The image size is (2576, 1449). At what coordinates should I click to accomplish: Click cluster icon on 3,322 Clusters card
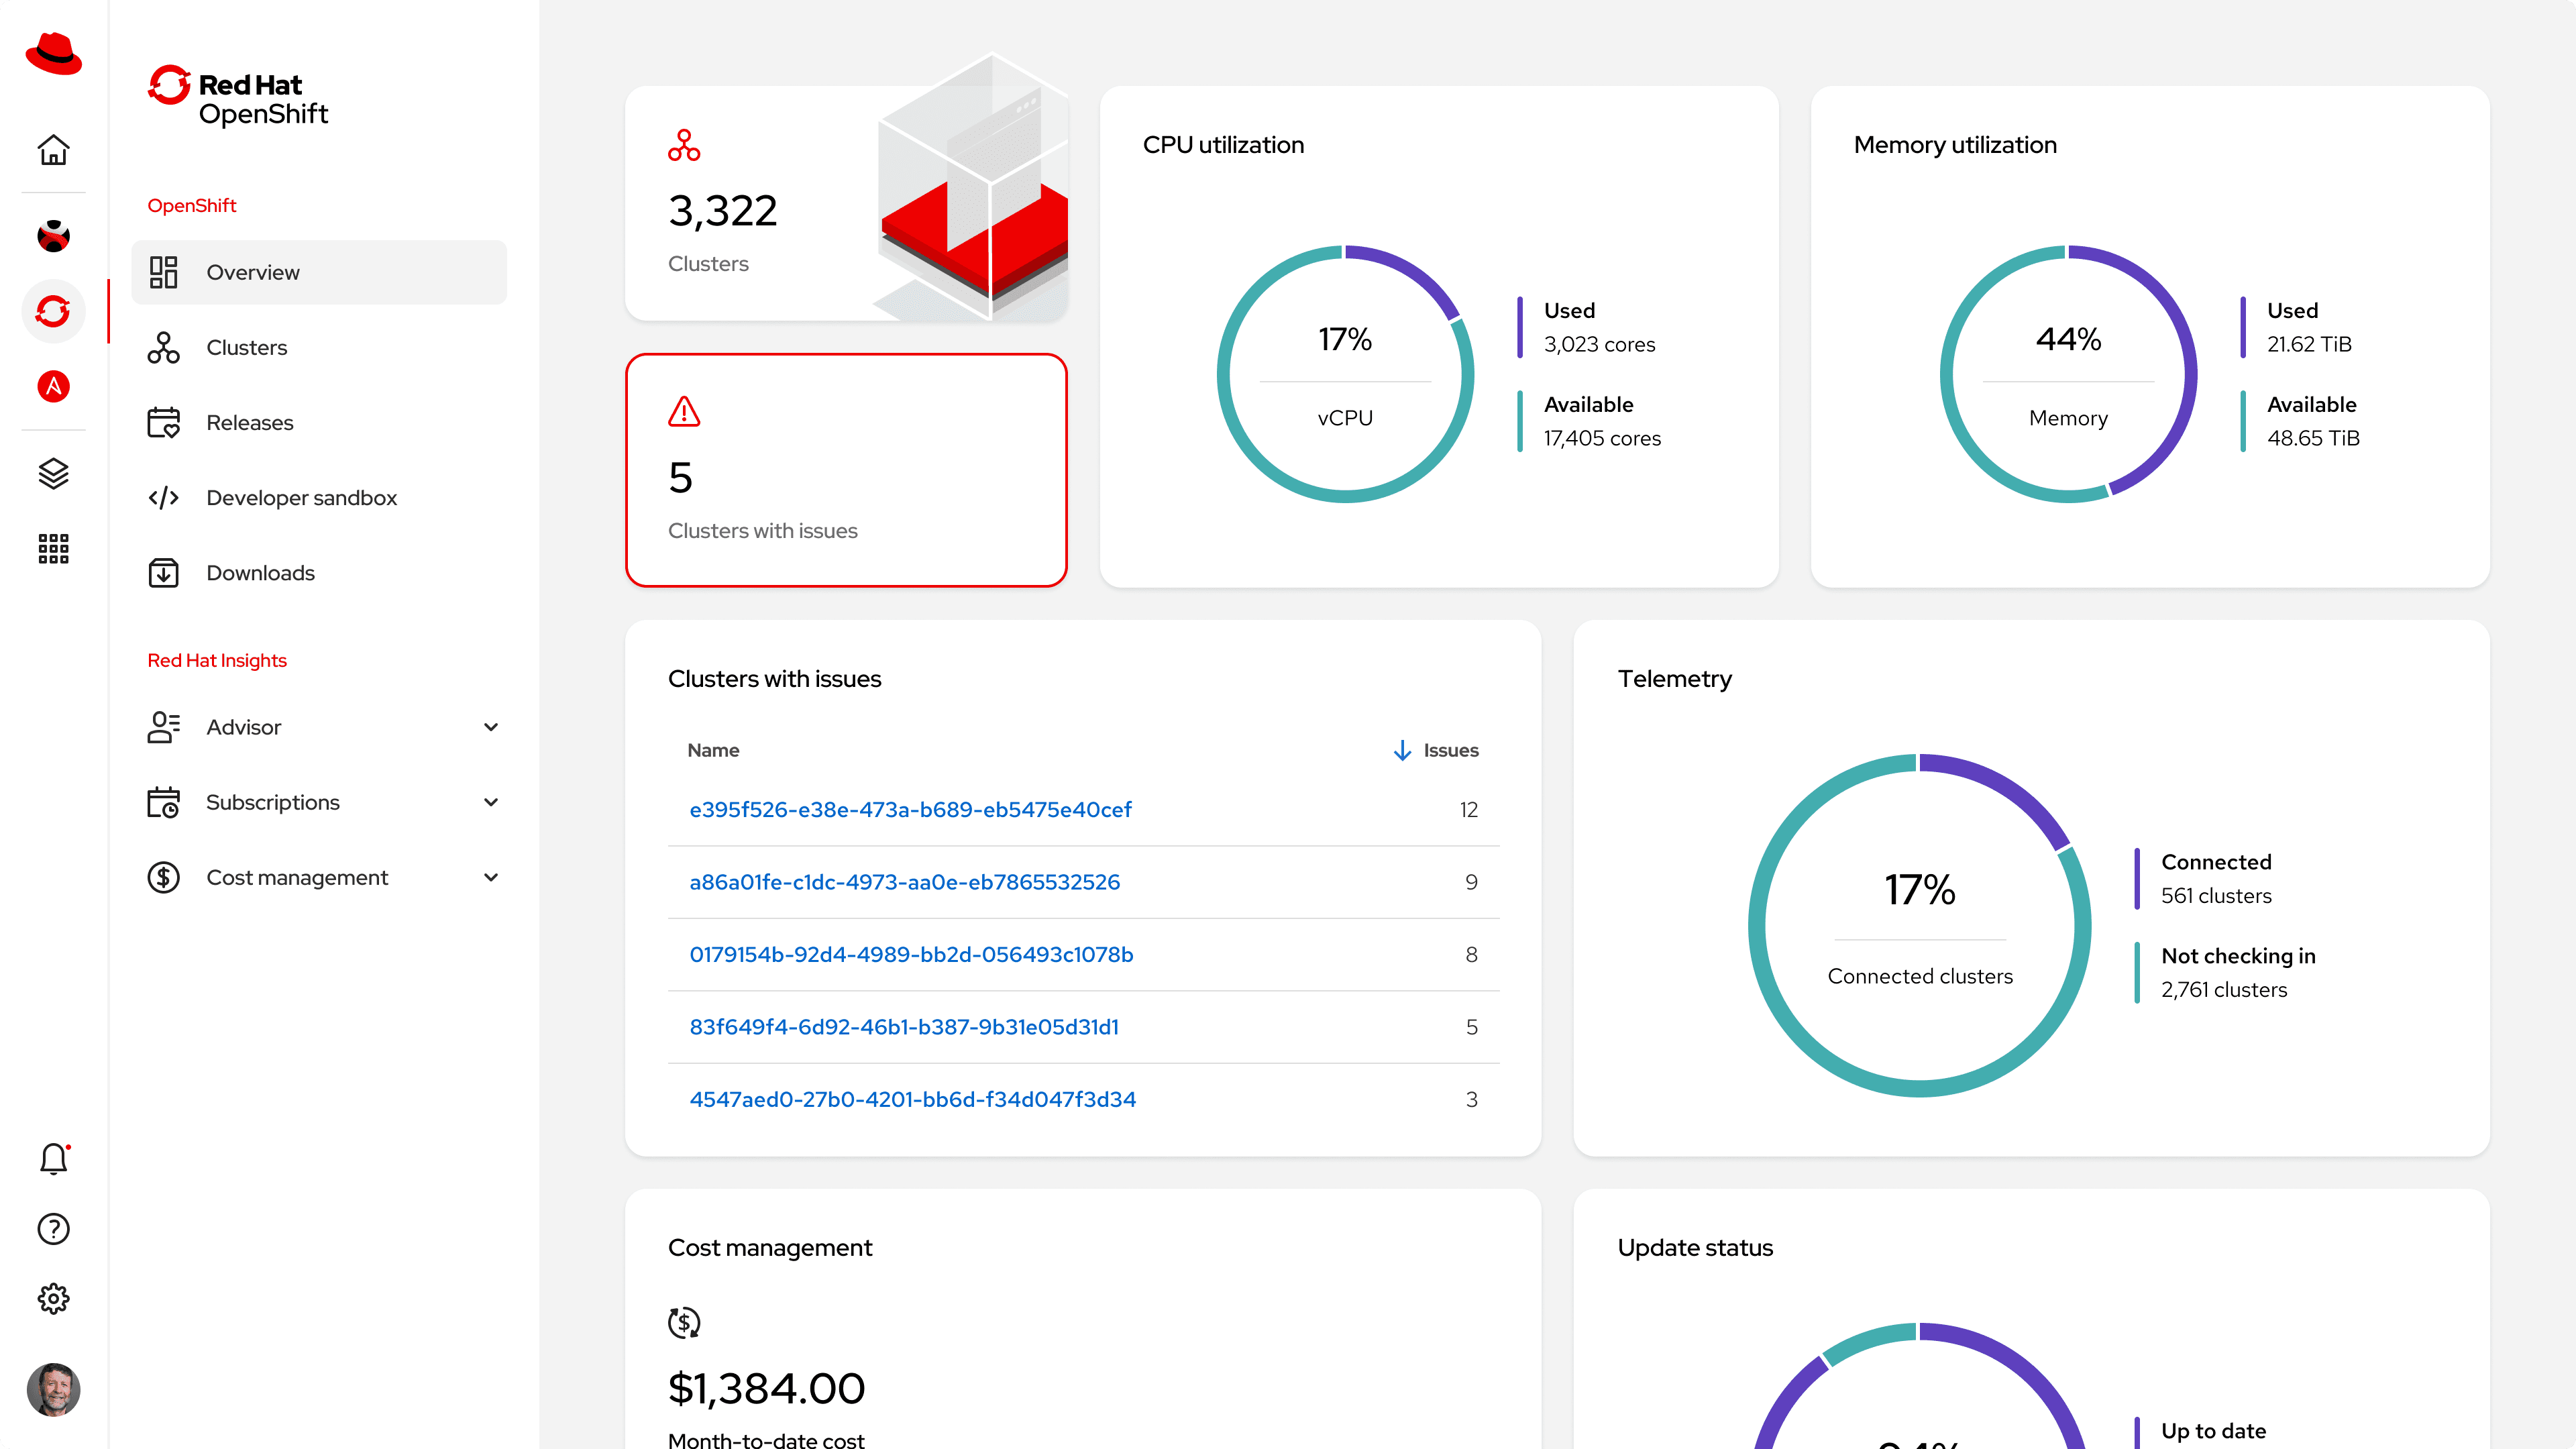pos(684,145)
